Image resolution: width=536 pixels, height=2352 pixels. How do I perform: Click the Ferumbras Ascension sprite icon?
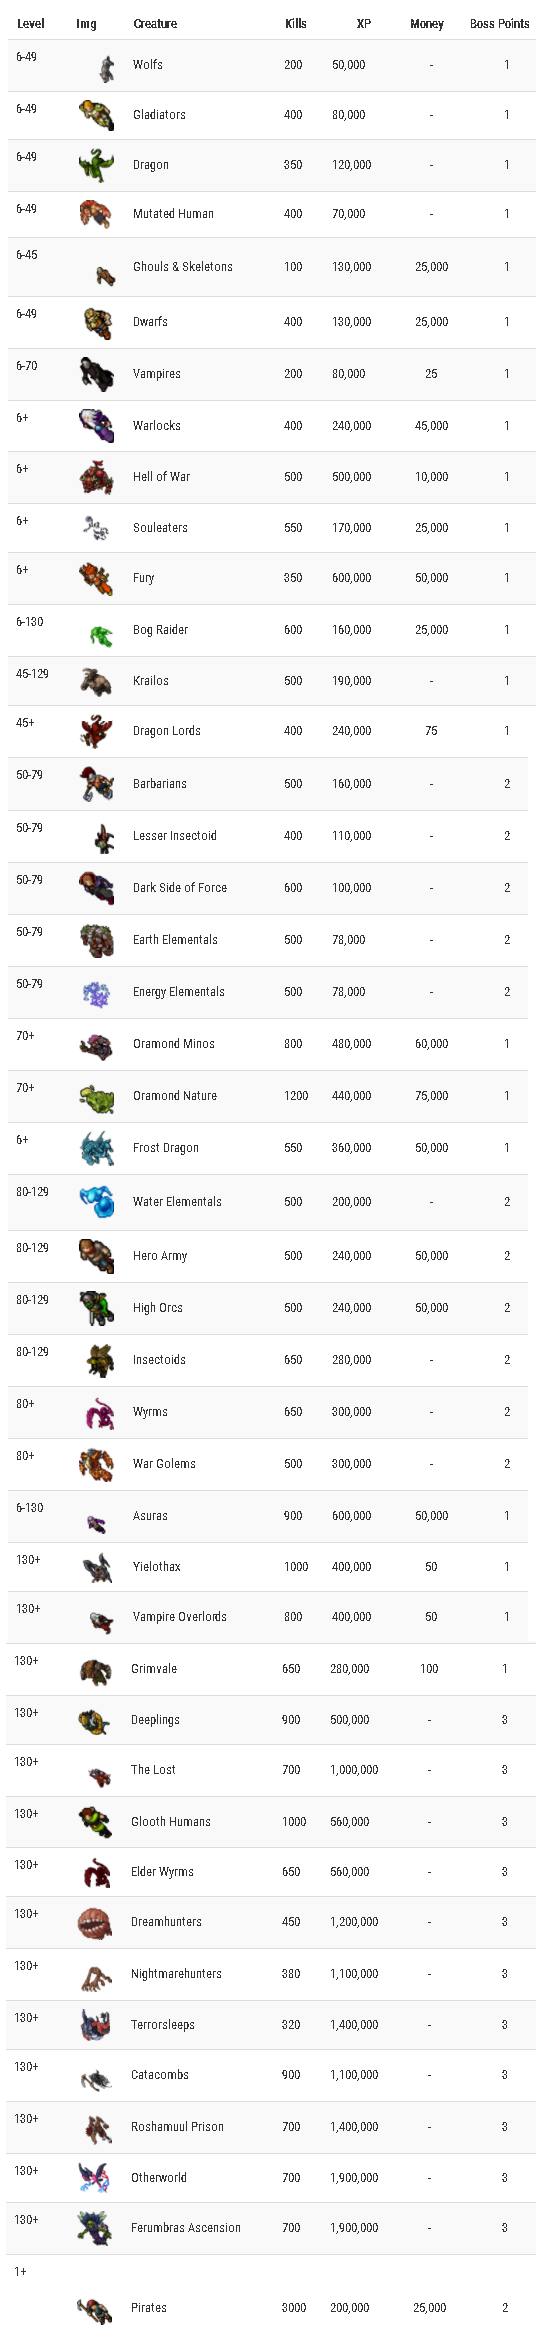pyautogui.click(x=95, y=2228)
